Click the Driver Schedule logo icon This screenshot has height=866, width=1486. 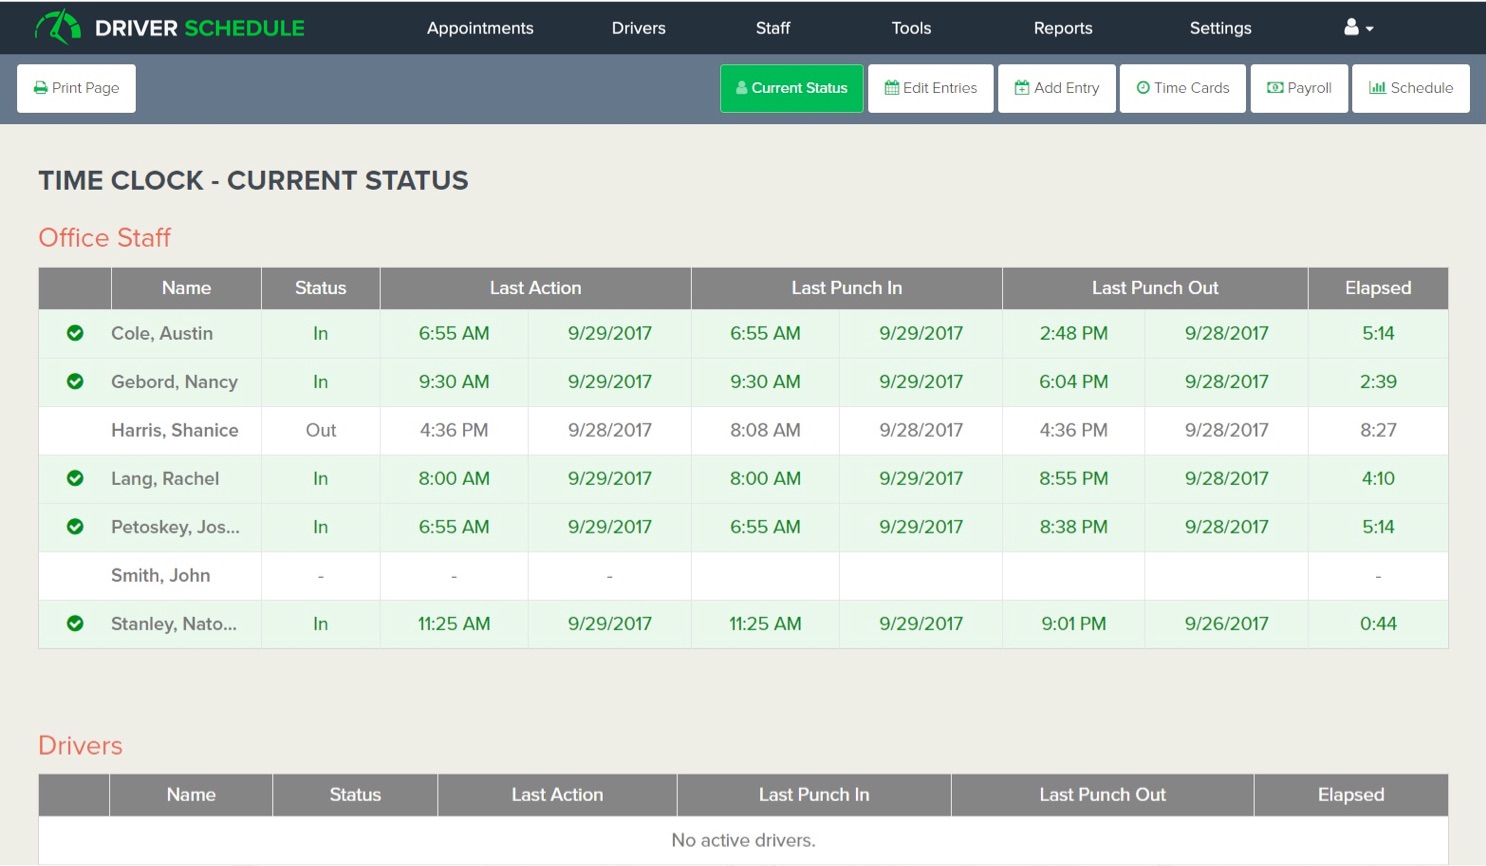(x=58, y=27)
